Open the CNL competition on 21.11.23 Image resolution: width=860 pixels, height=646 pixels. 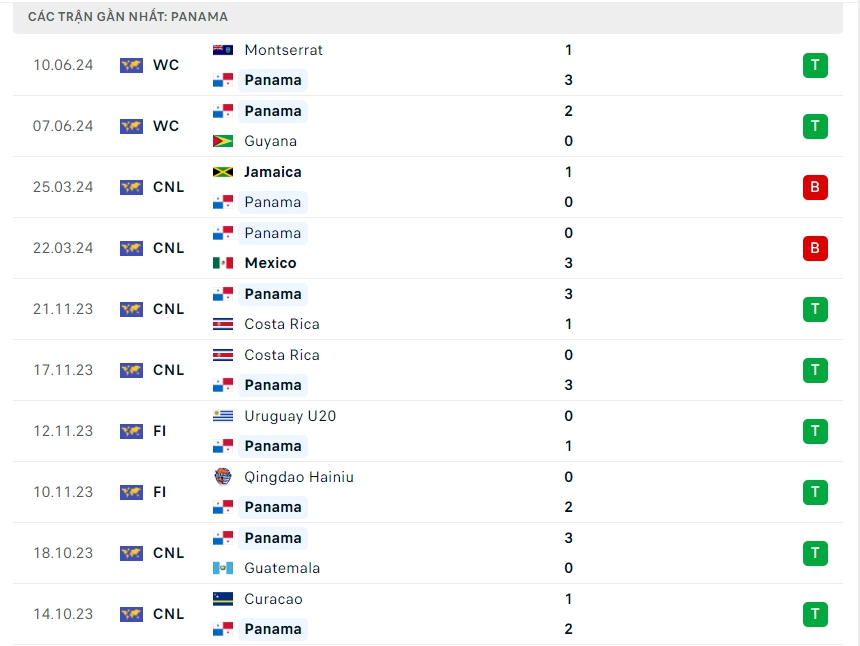point(168,309)
